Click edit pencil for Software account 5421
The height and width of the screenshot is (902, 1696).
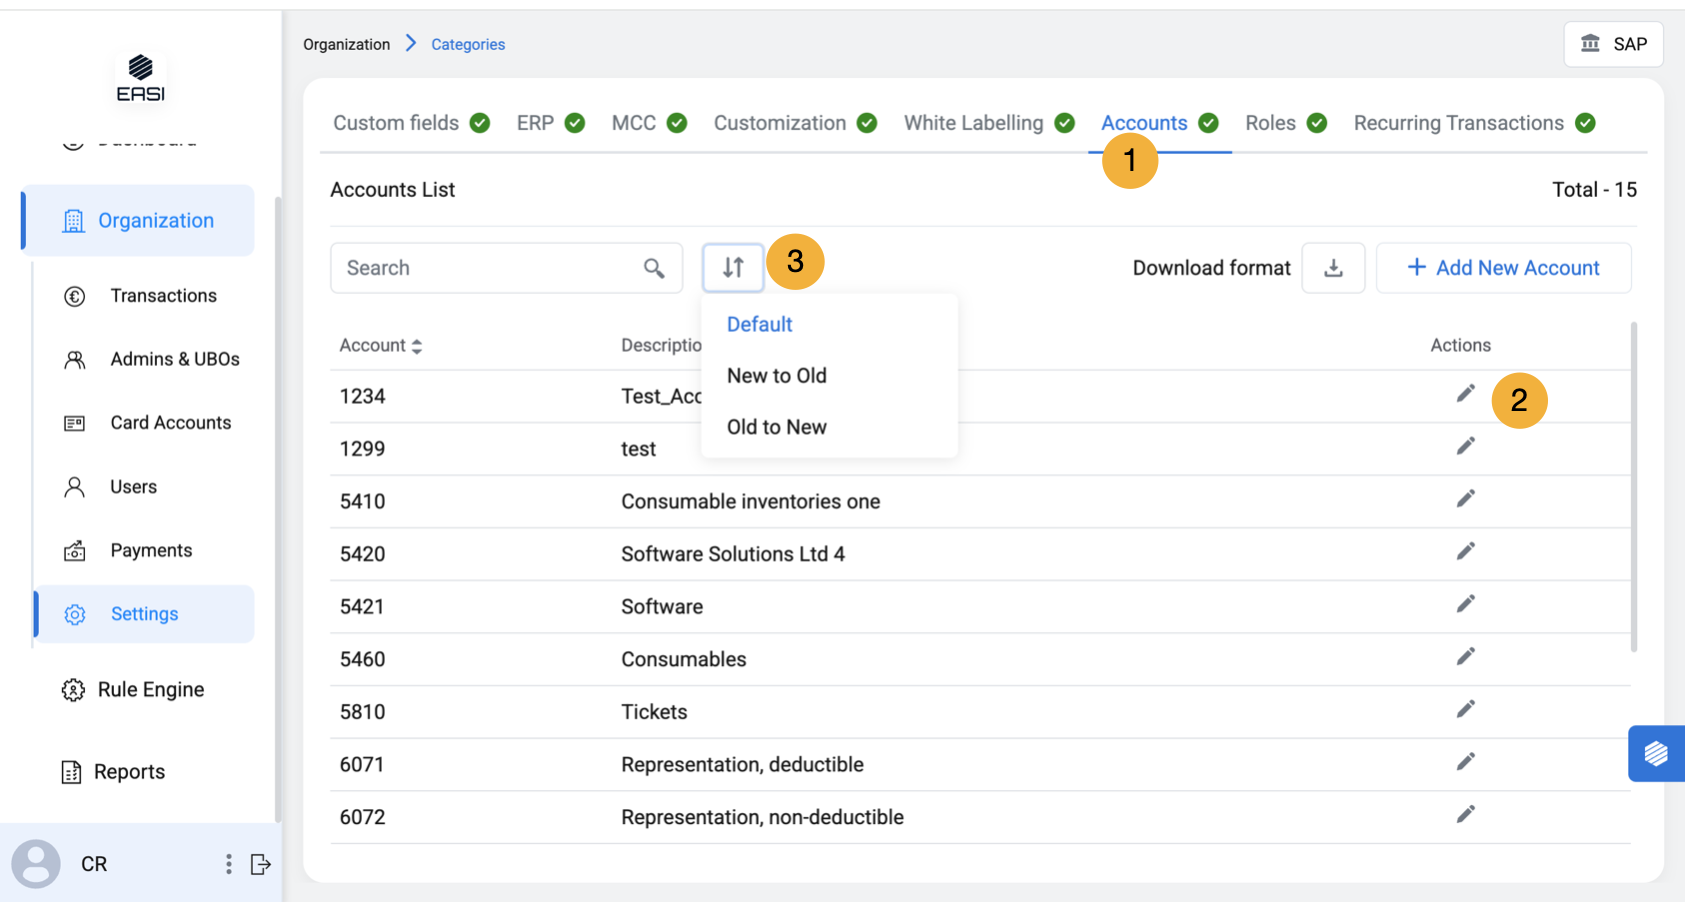1465,604
